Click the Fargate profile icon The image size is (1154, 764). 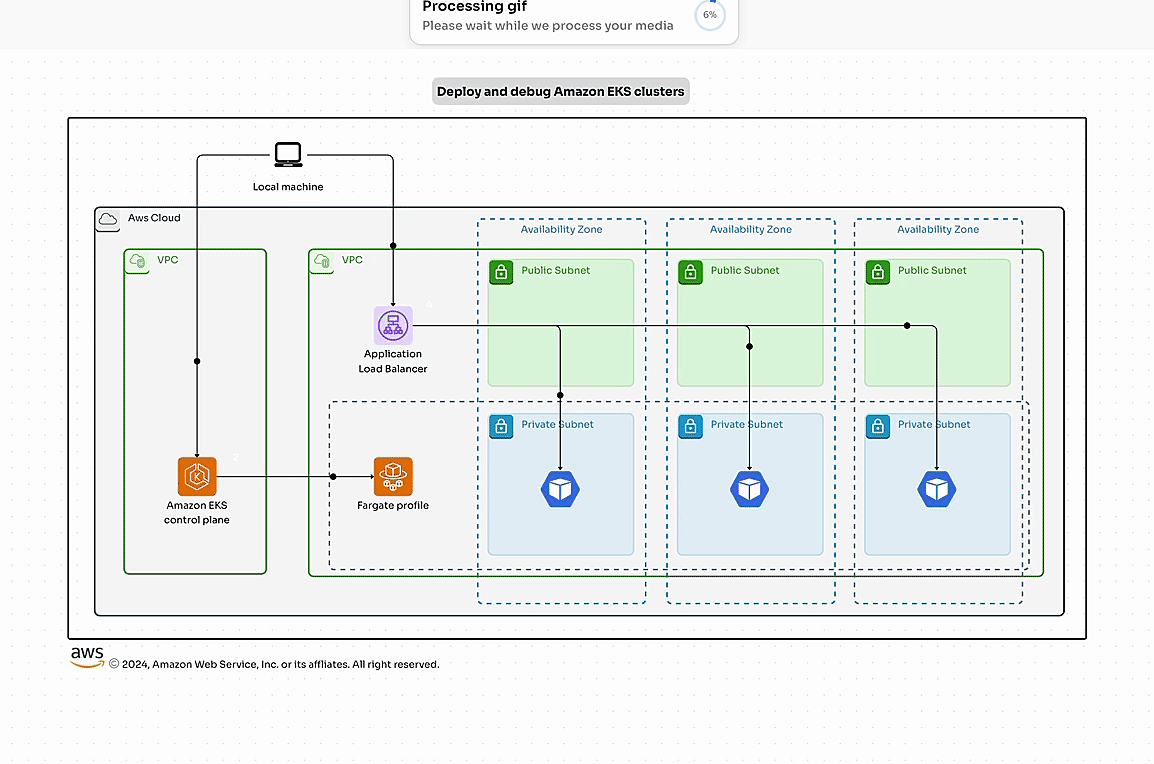(x=393, y=476)
